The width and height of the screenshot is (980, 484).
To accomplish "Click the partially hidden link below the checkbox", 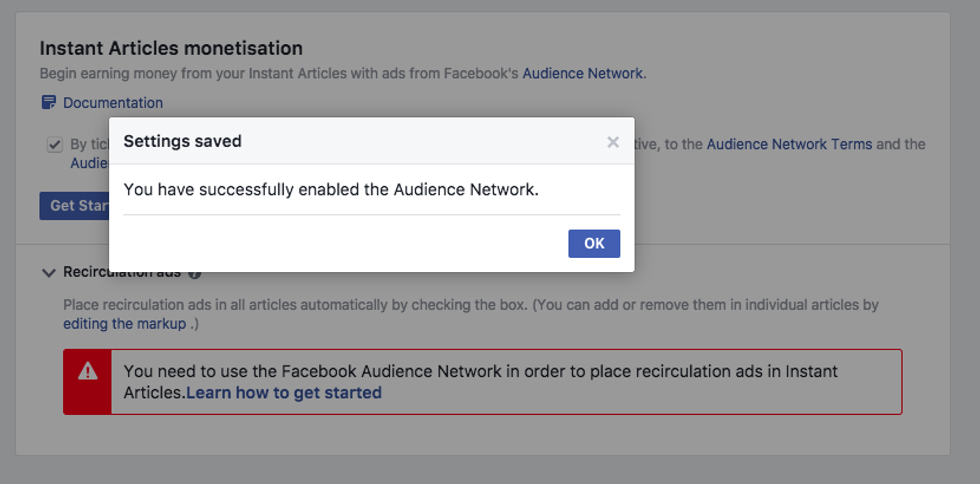I will pos(88,163).
